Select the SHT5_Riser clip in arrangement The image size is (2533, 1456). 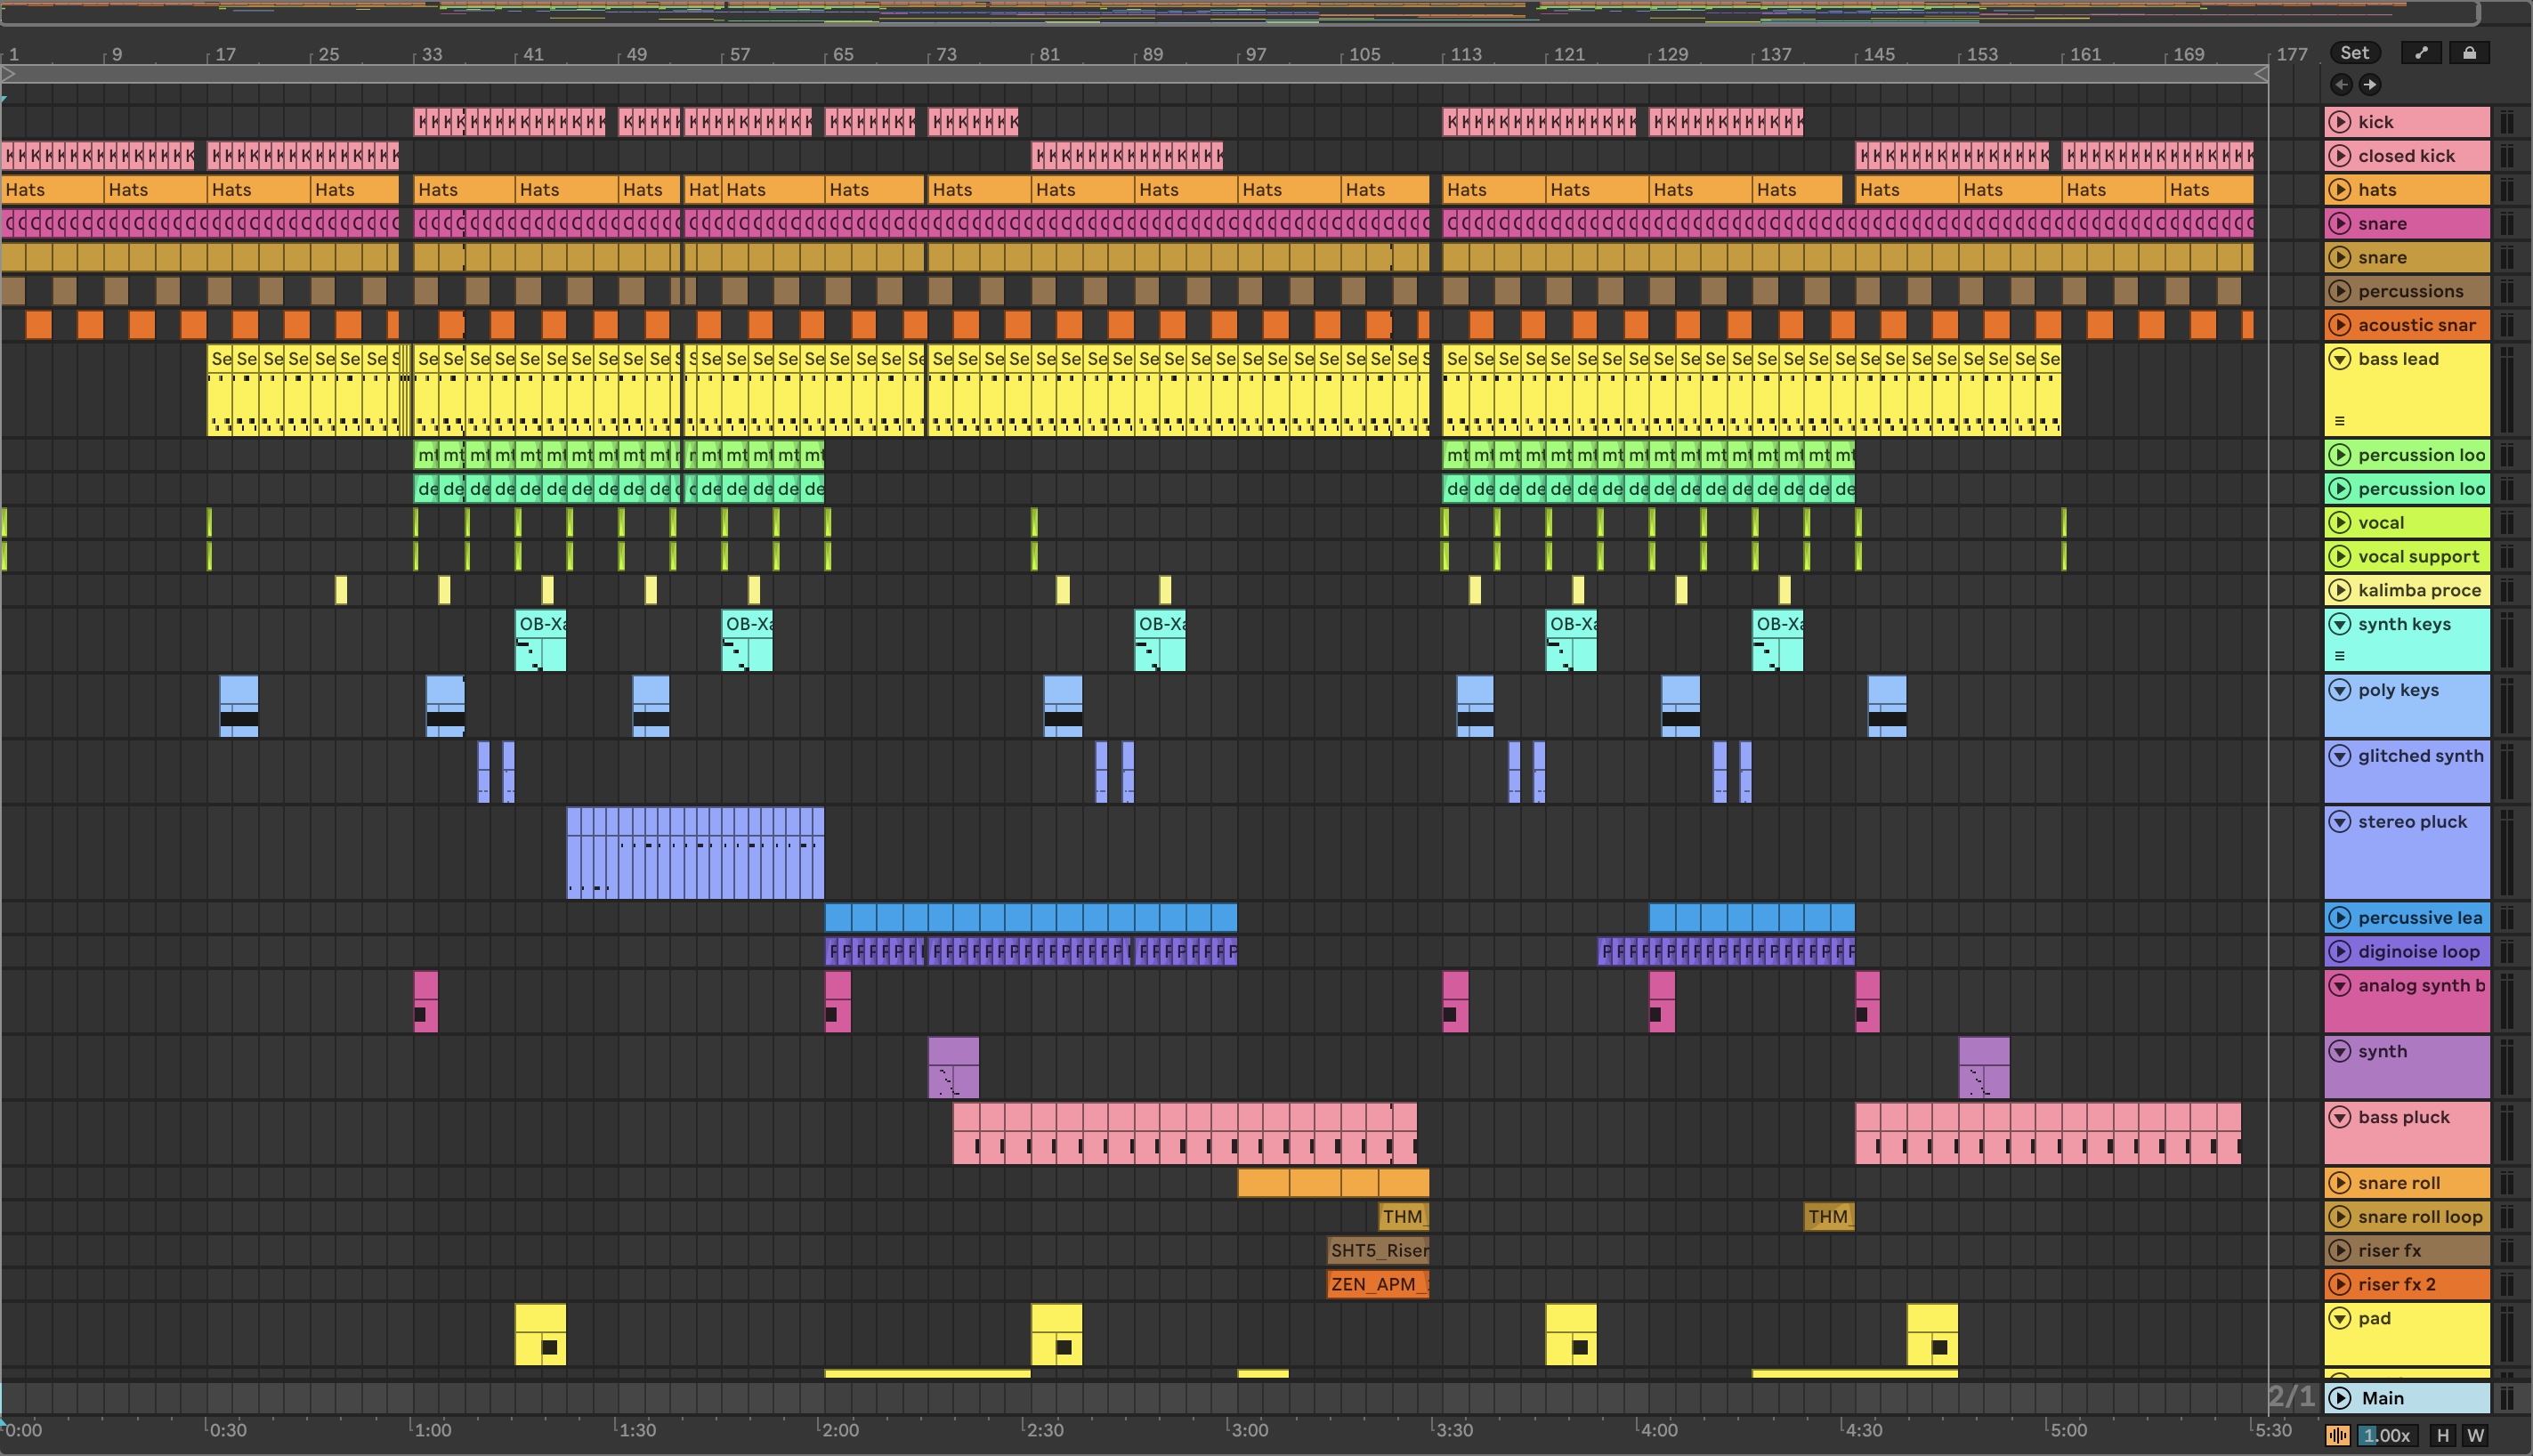click(1378, 1251)
